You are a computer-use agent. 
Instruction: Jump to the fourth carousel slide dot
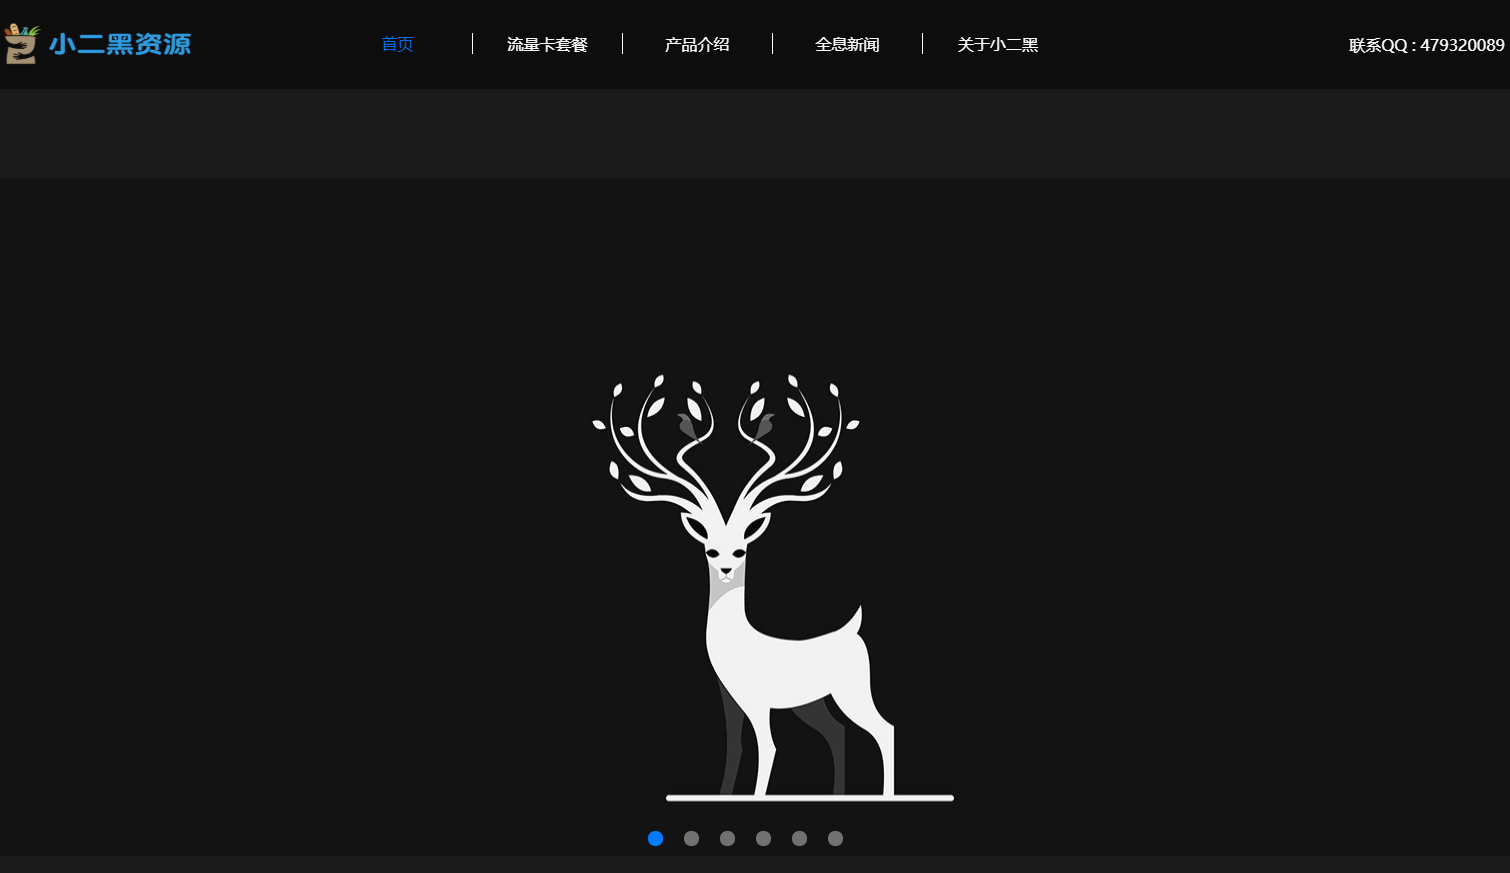point(763,838)
